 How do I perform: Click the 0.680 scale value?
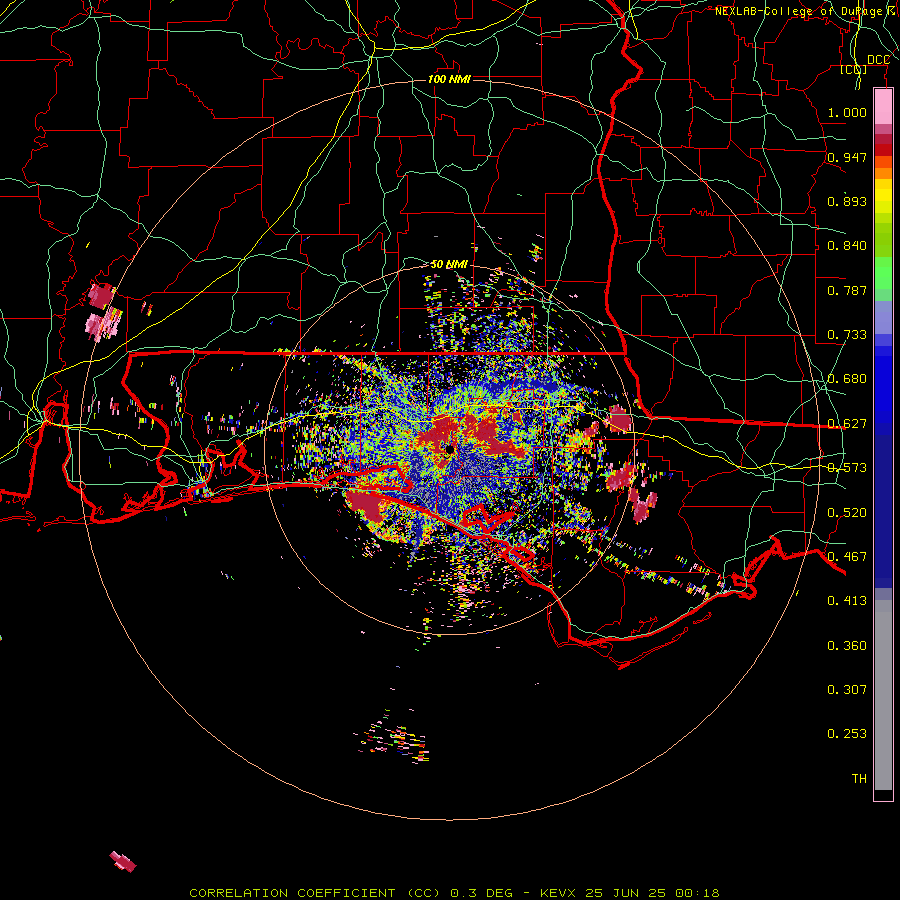[x=847, y=379]
